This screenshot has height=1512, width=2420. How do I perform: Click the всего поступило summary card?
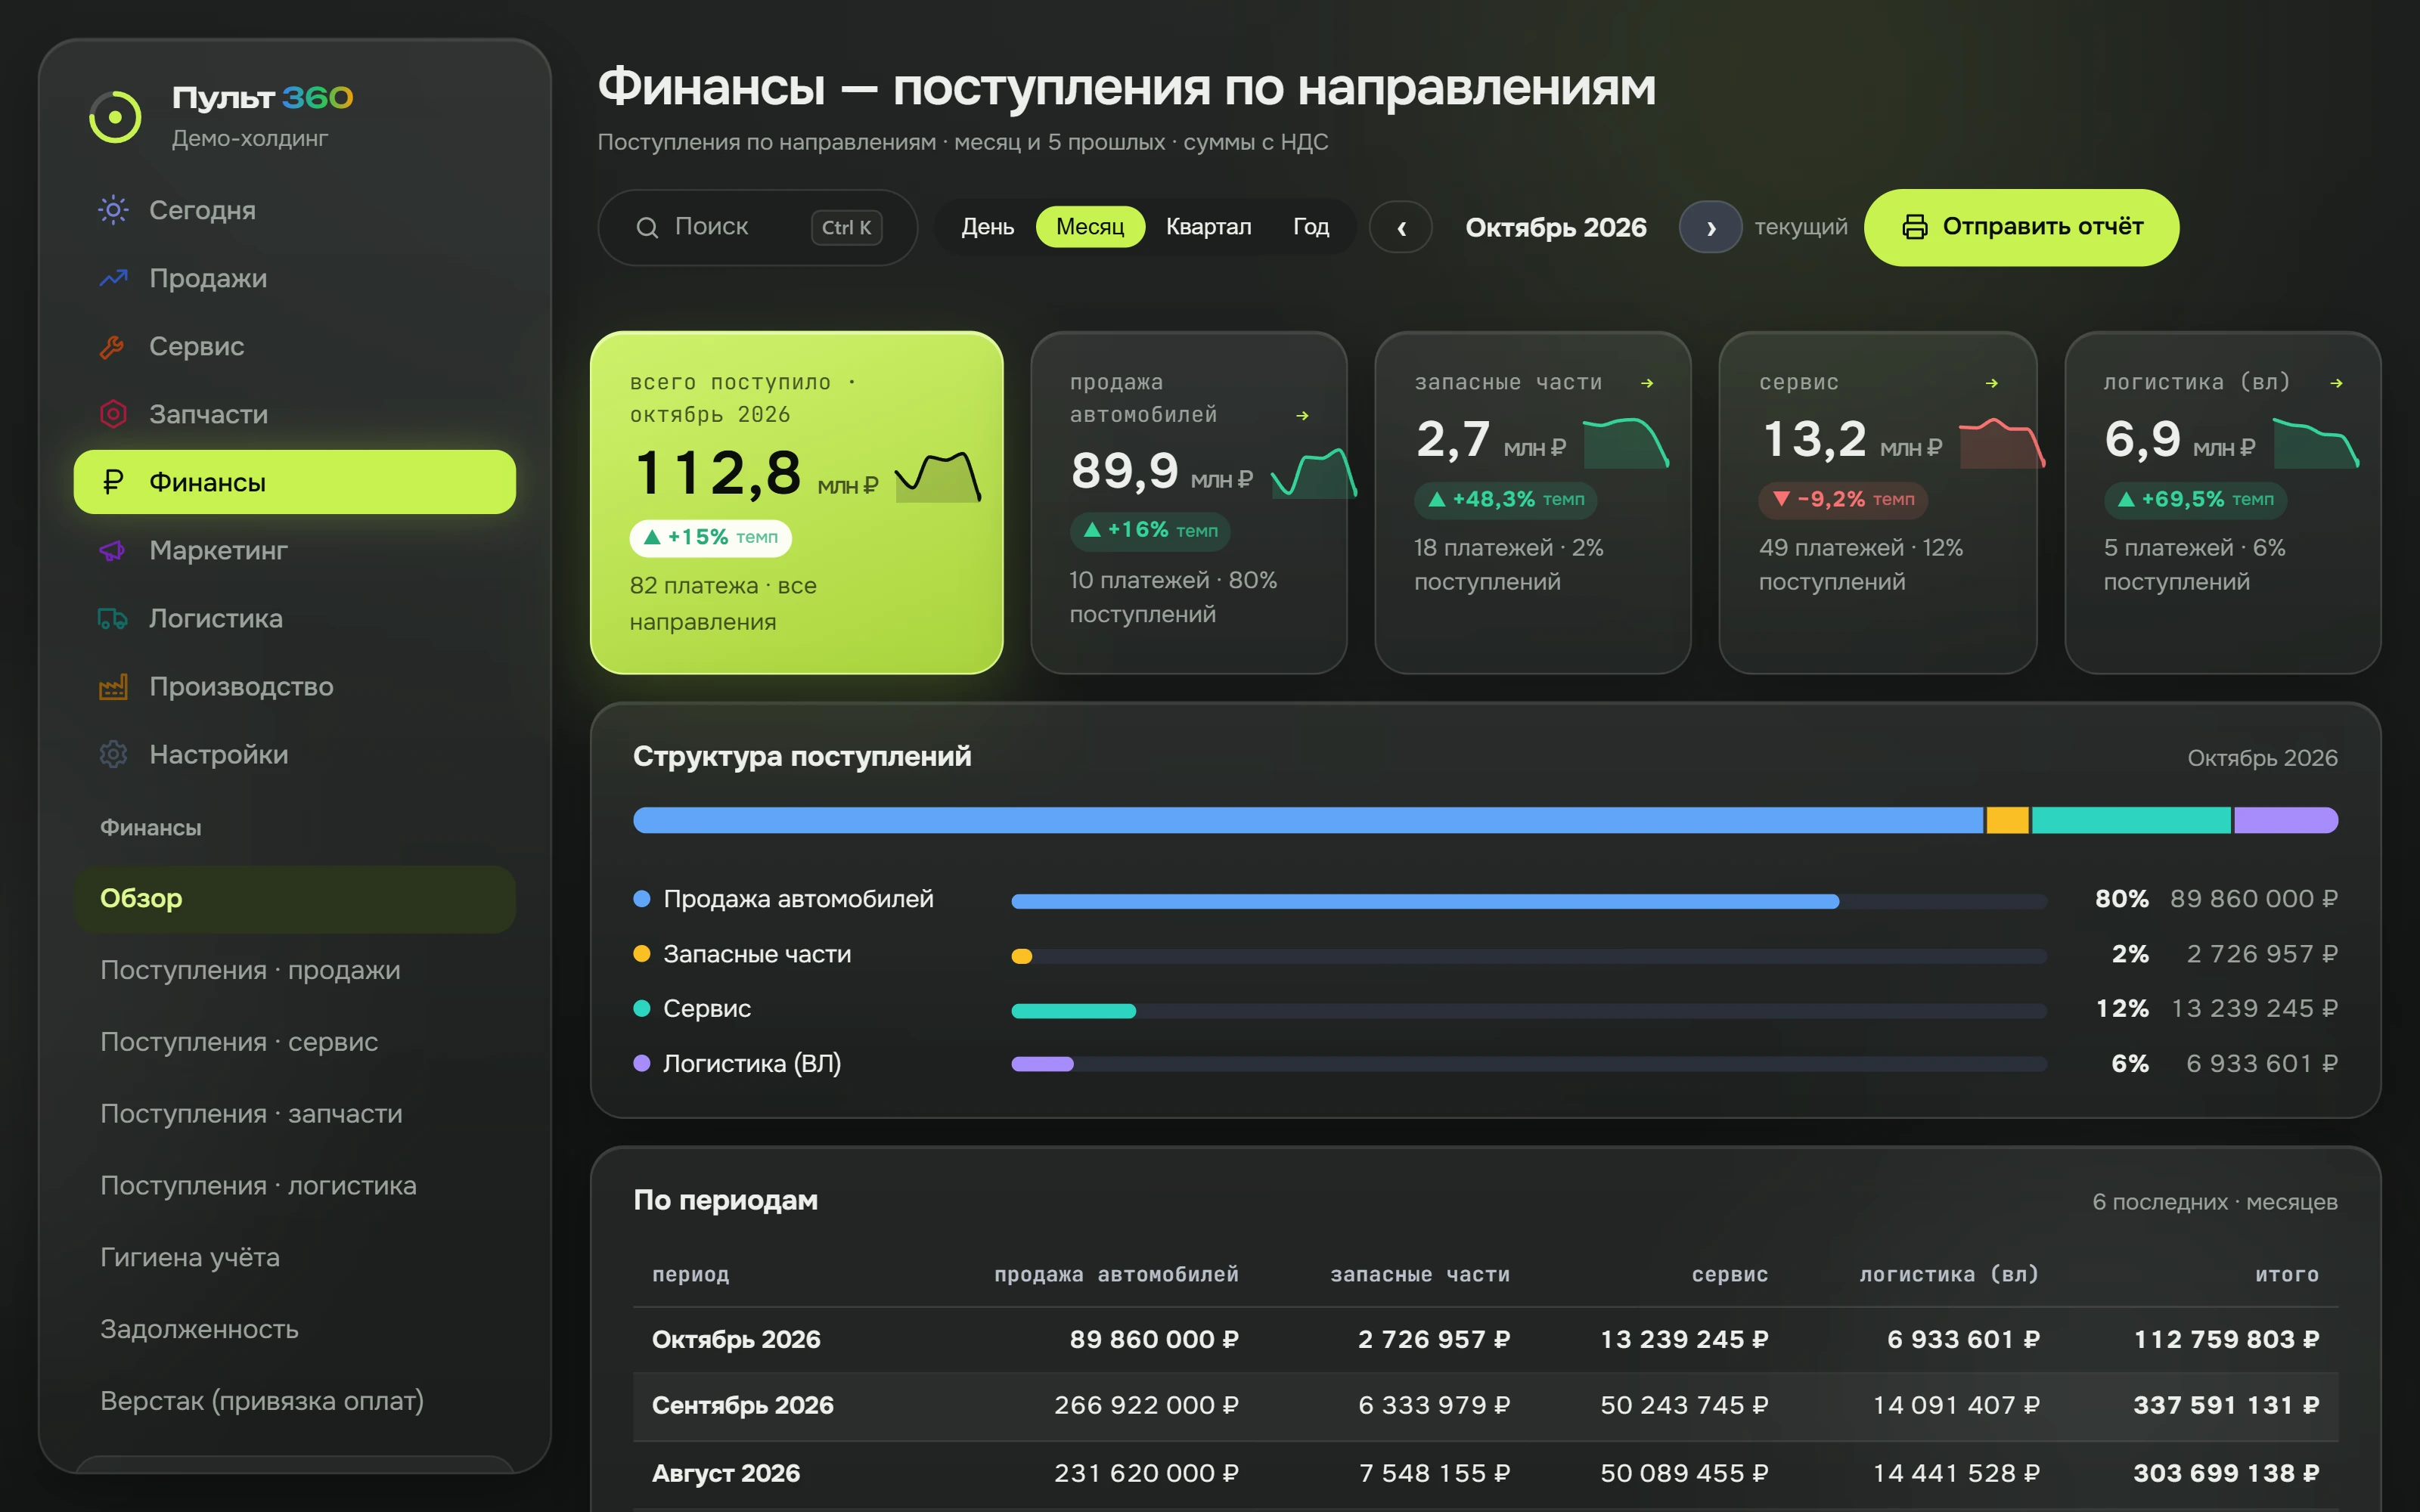tap(797, 503)
